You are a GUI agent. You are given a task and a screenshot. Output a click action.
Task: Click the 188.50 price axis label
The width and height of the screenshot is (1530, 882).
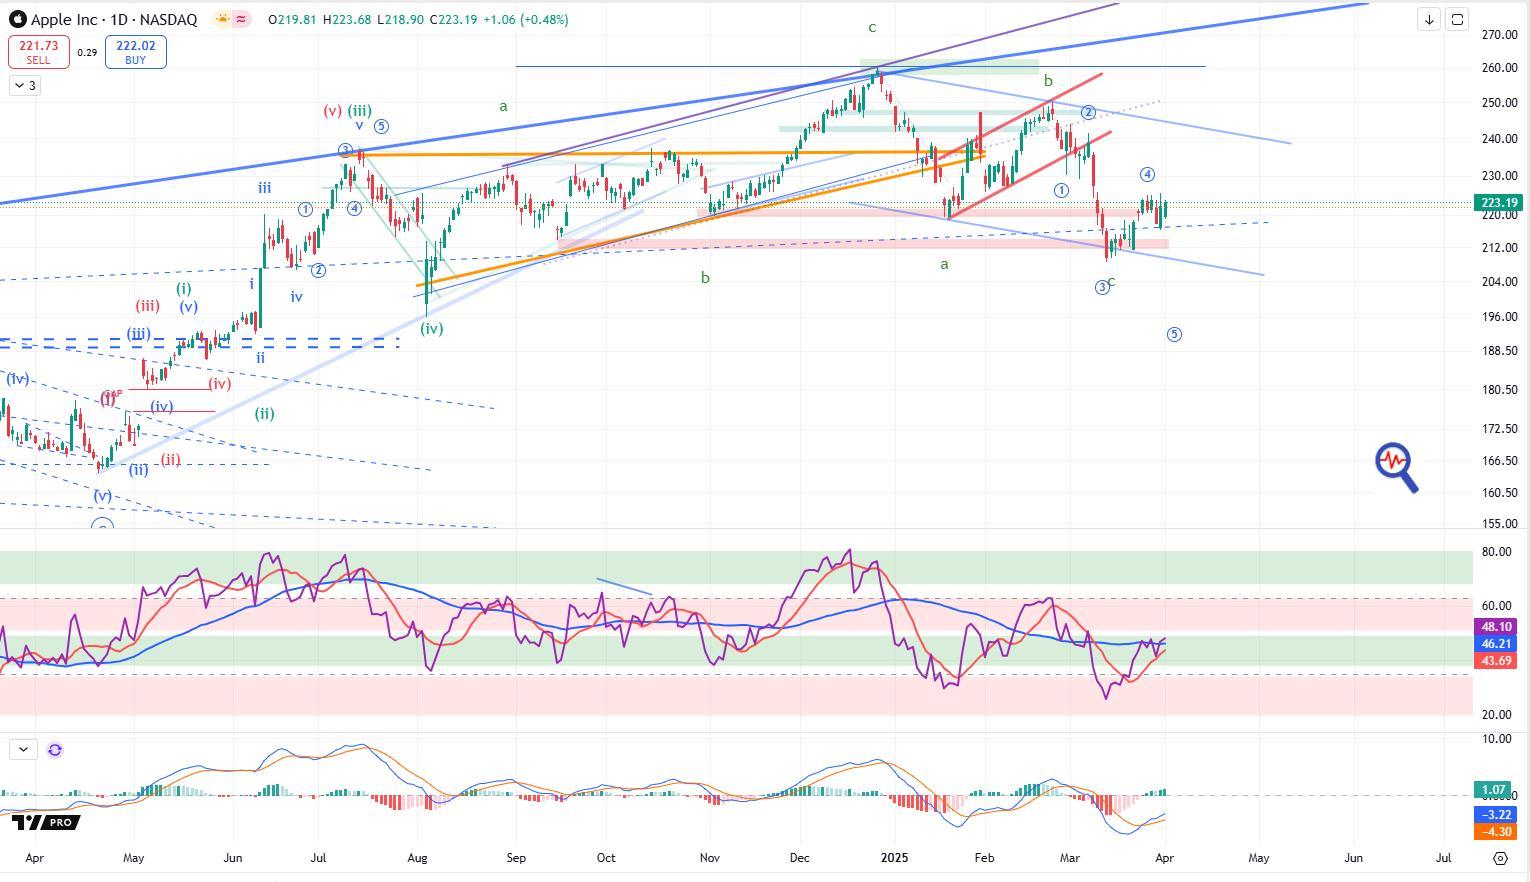coord(1499,351)
